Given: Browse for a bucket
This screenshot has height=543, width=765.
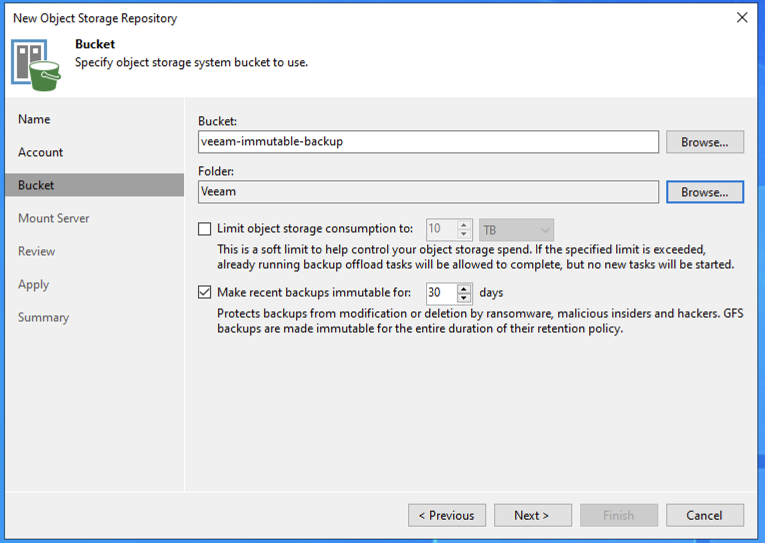Looking at the screenshot, I should (704, 142).
